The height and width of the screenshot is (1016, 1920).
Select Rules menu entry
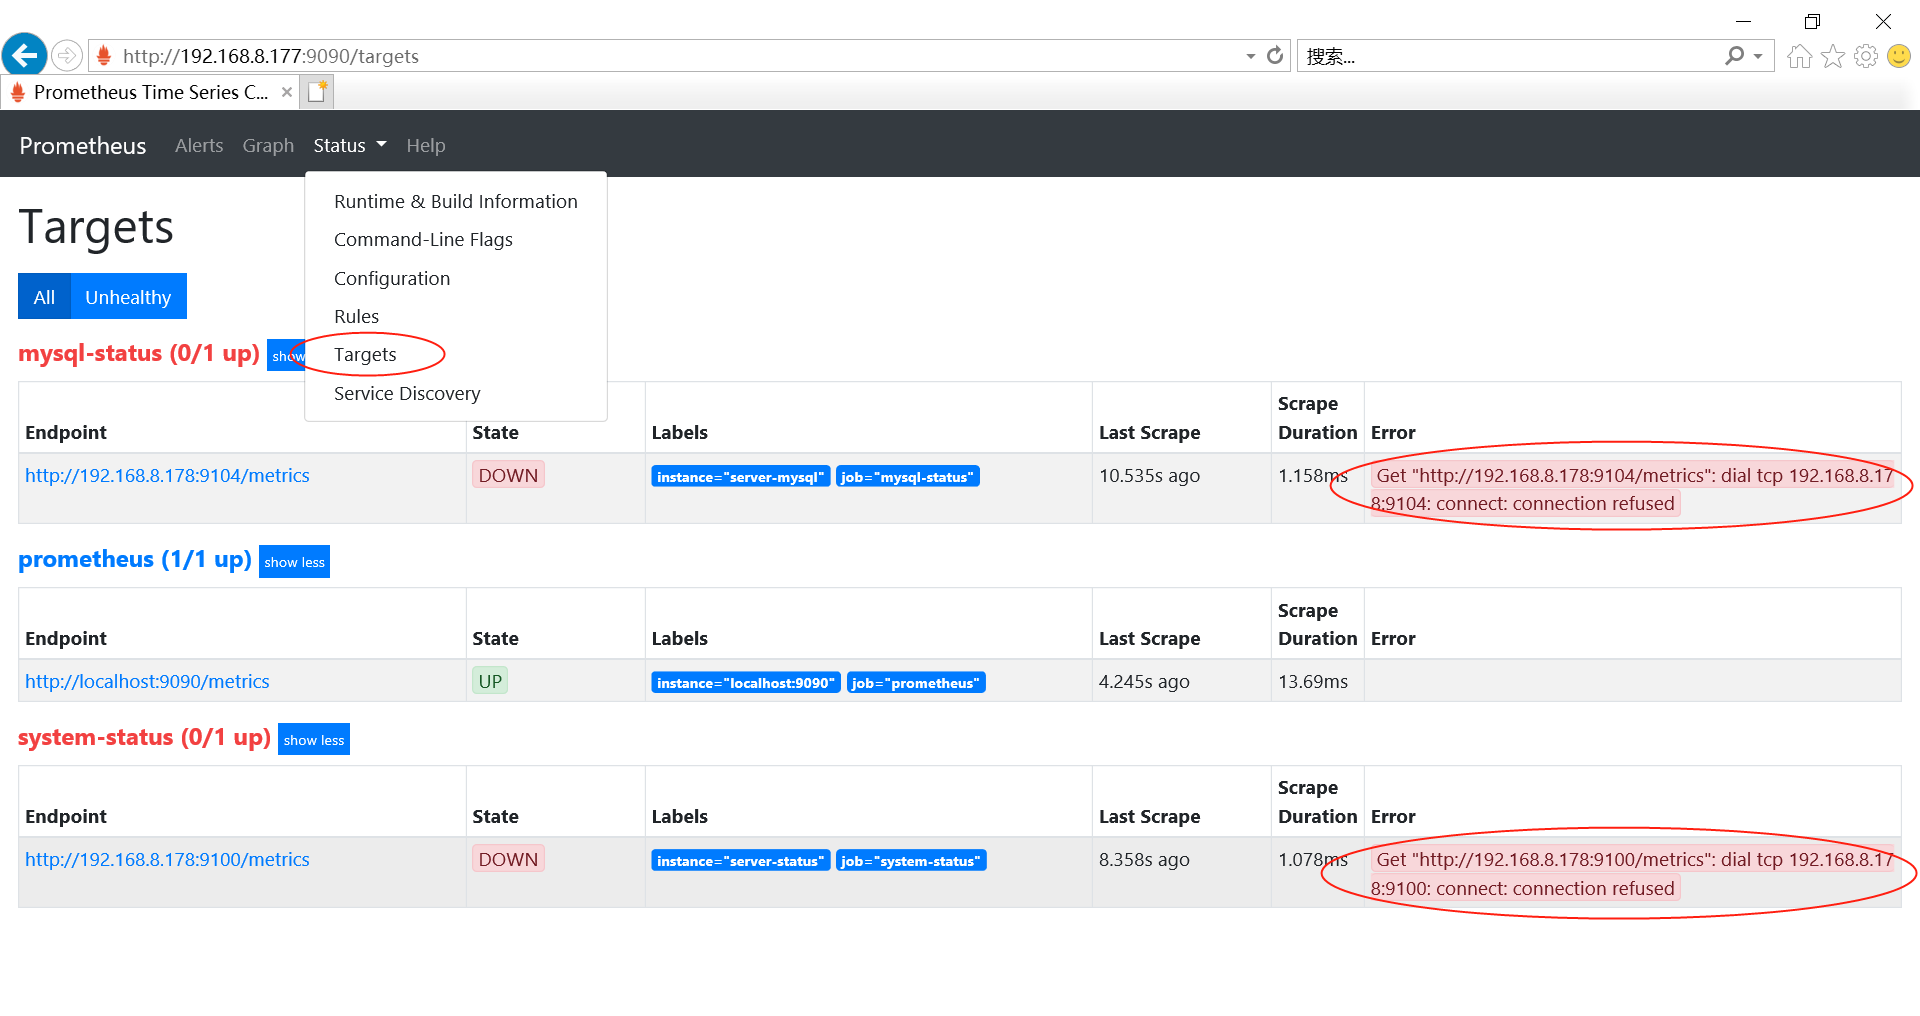click(456, 316)
